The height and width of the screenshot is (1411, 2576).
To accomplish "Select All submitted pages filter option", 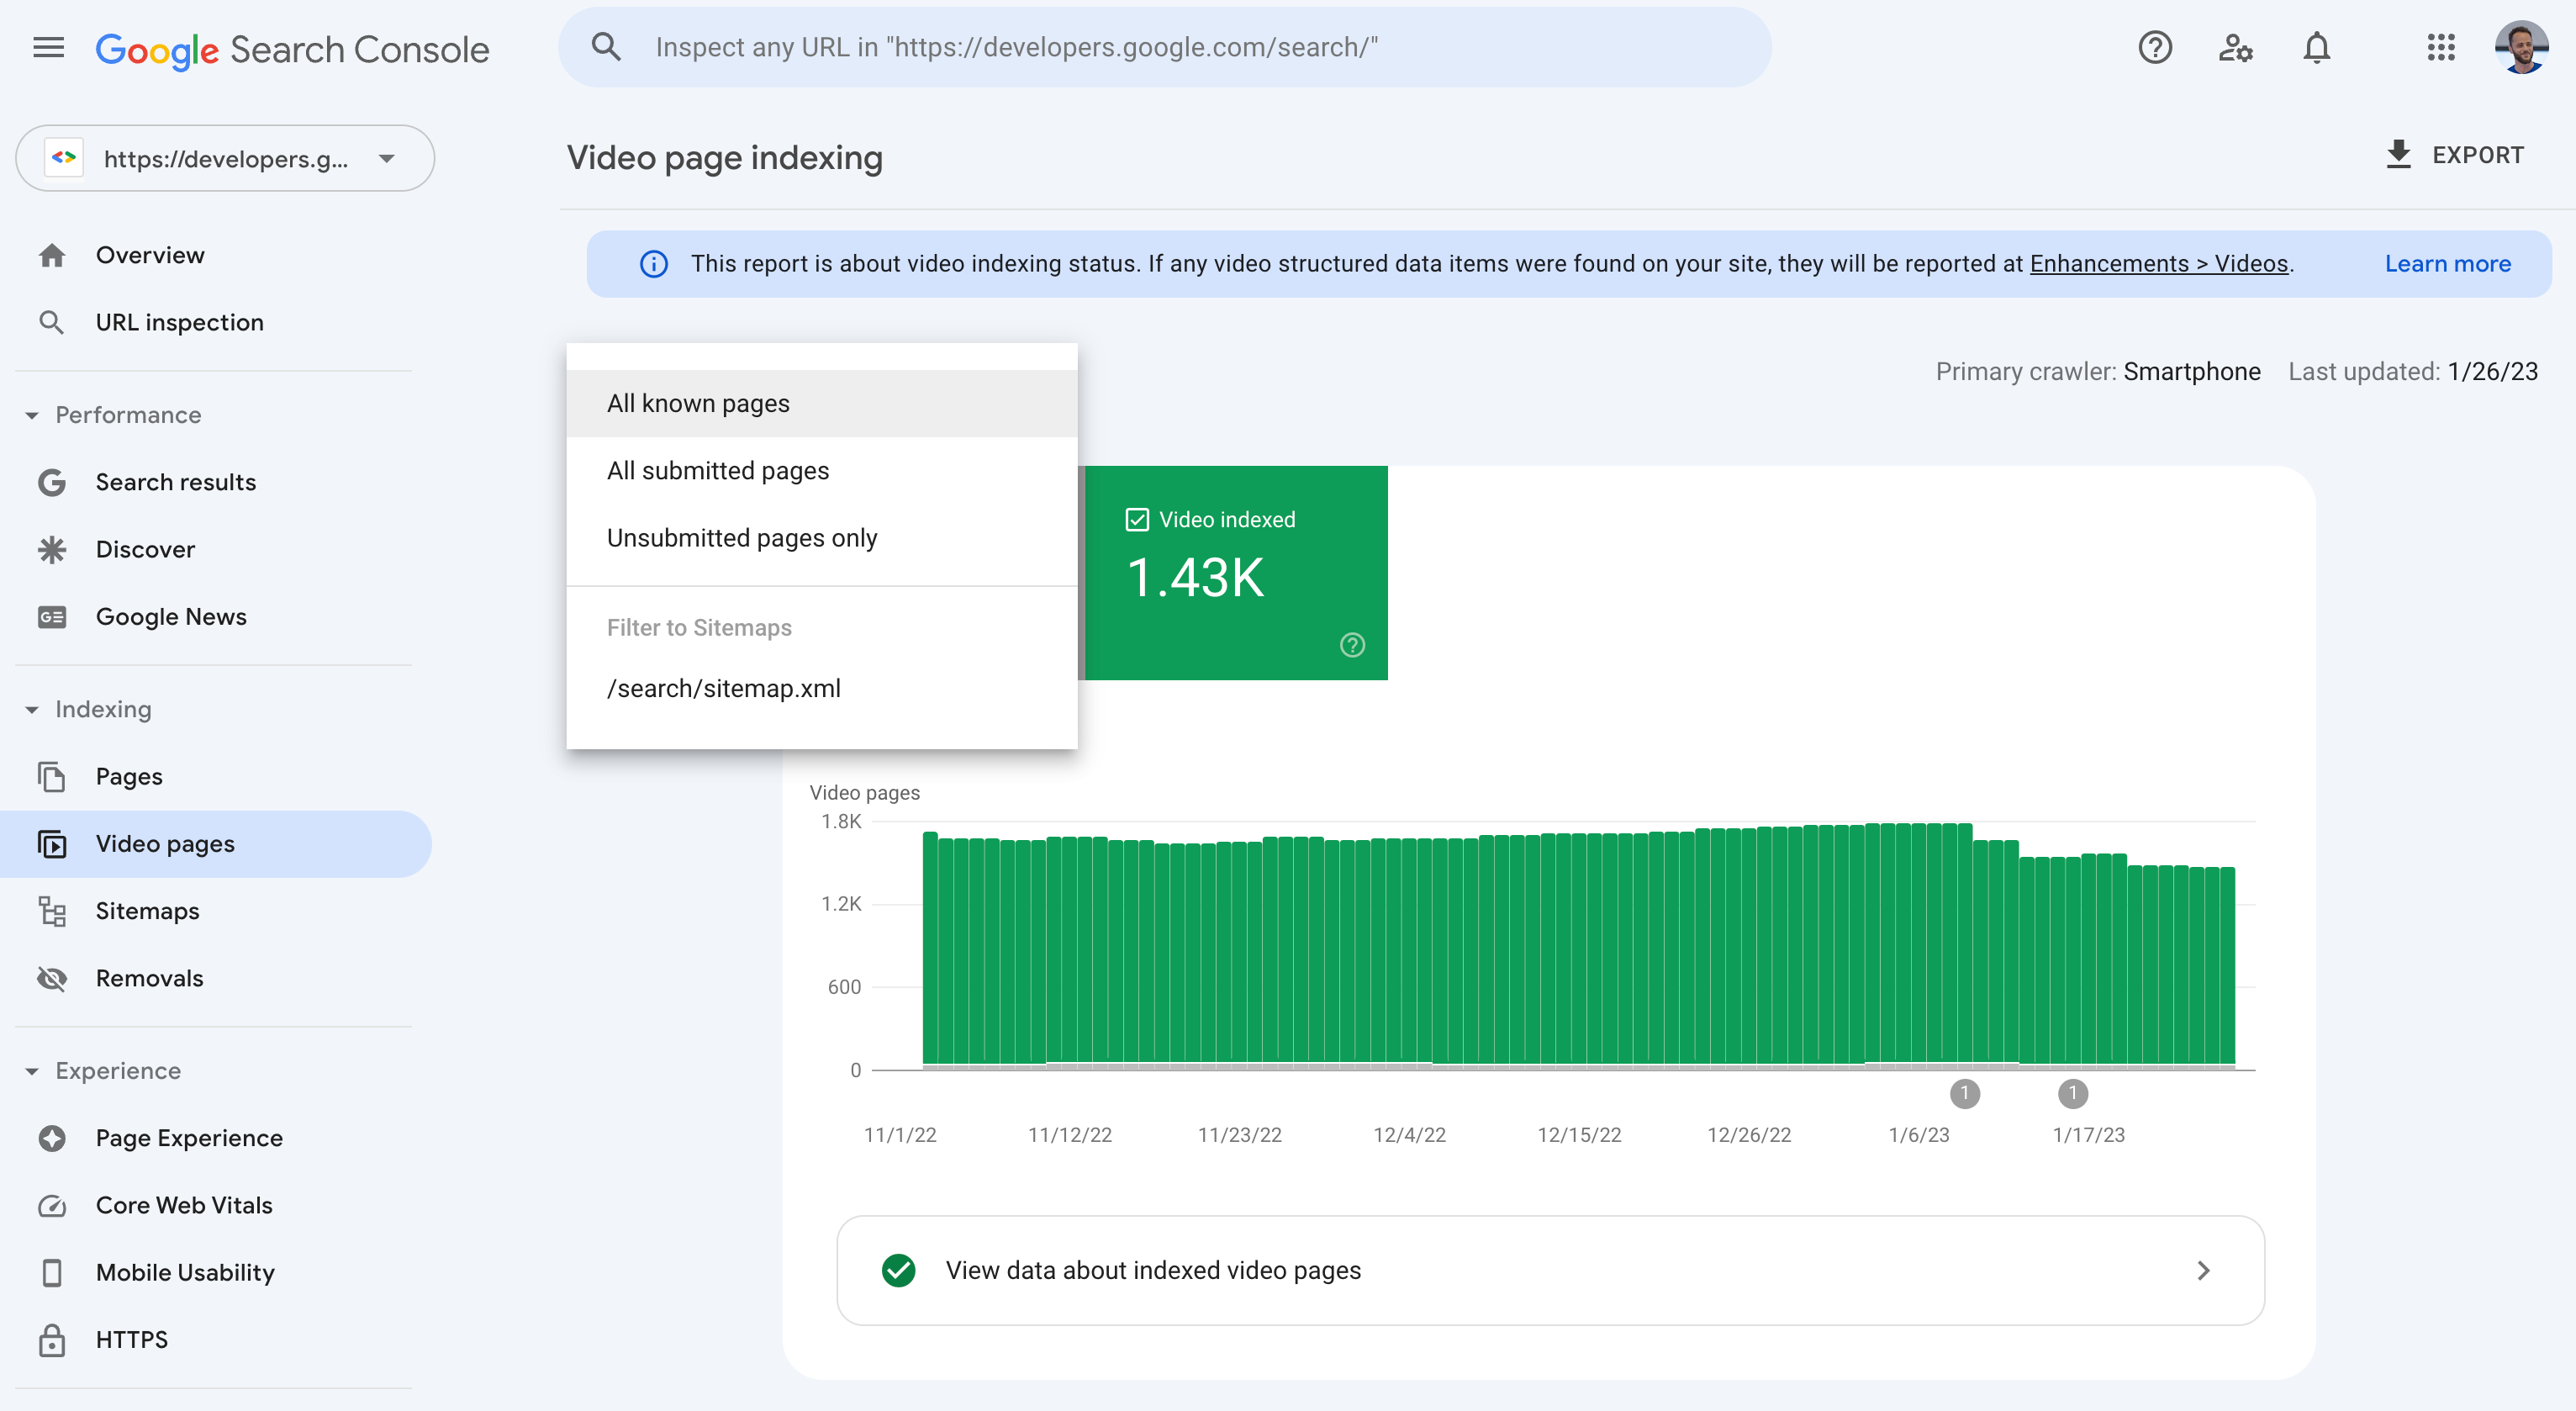I will 717,469.
